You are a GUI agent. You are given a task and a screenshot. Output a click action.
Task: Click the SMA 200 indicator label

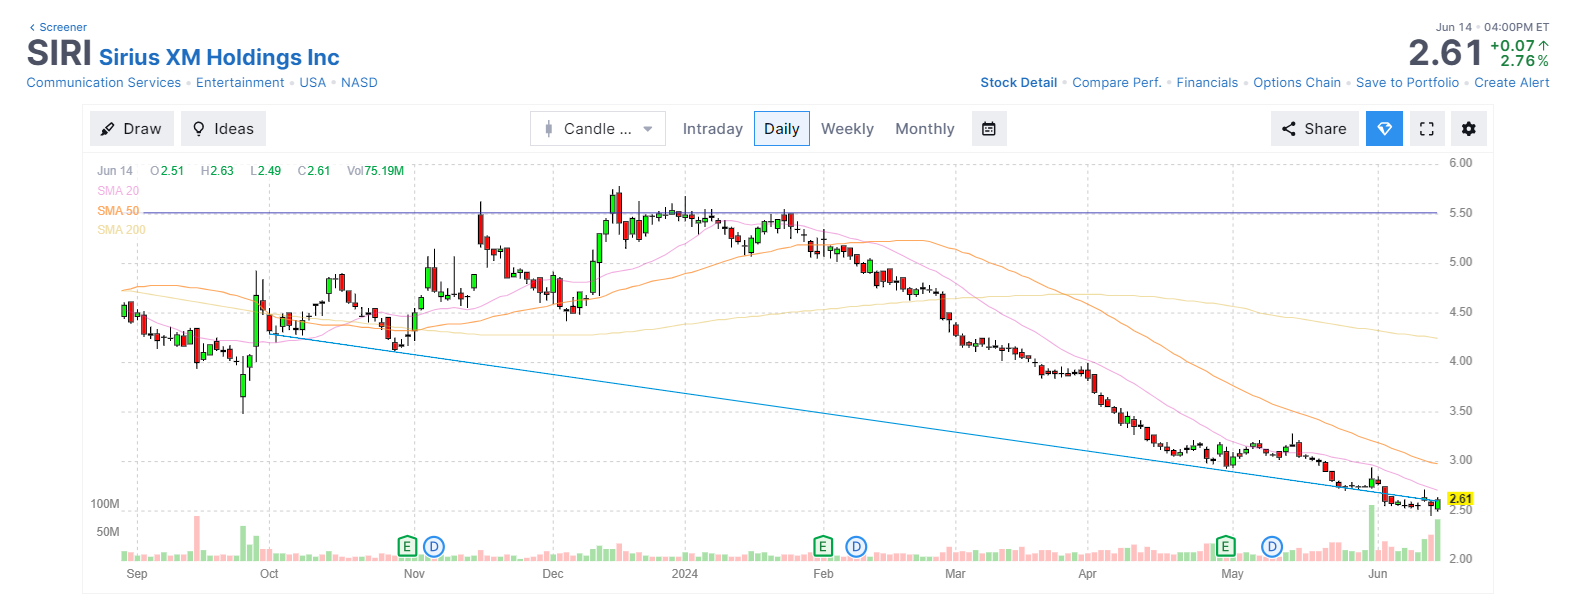[x=121, y=230]
